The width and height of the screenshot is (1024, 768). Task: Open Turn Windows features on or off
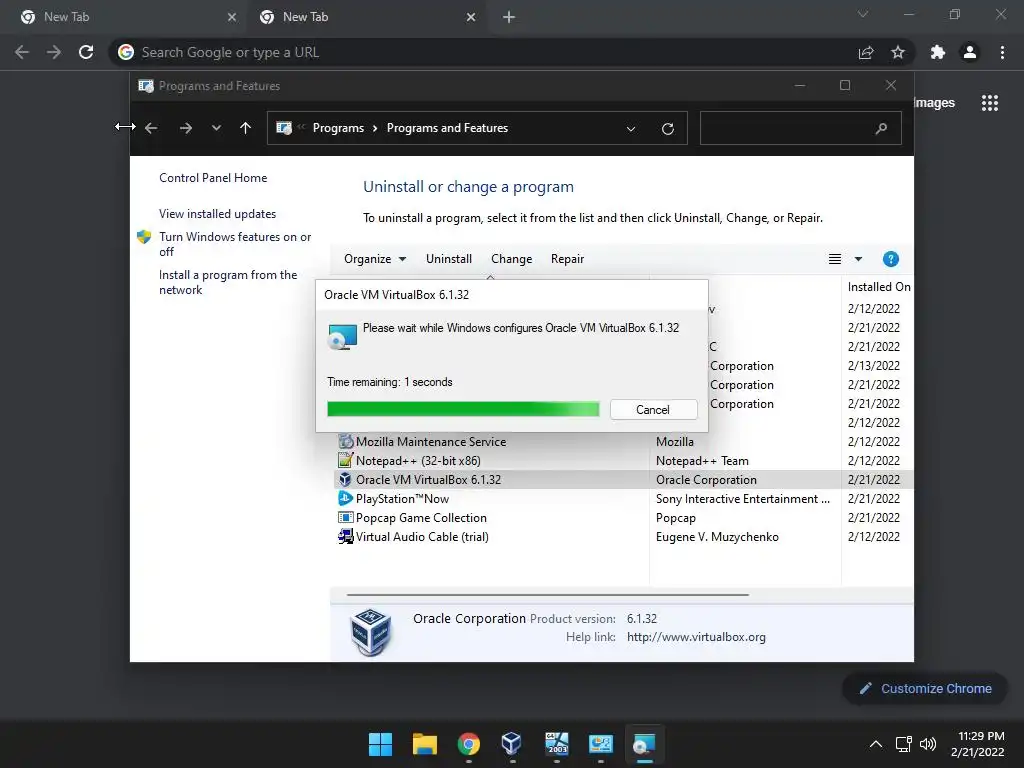pyautogui.click(x=235, y=244)
